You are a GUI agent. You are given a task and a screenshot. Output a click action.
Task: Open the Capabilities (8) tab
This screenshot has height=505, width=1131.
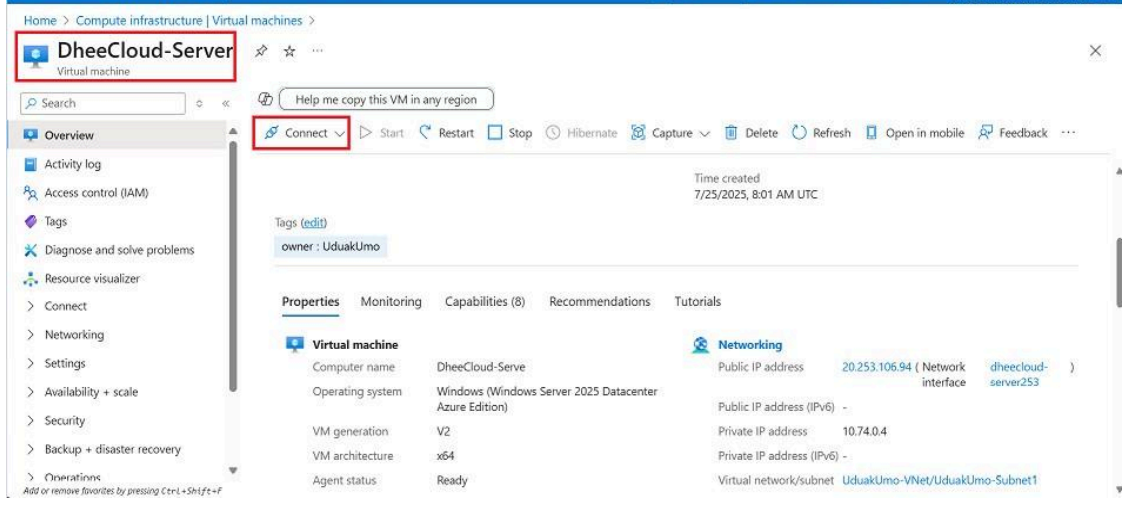click(485, 301)
